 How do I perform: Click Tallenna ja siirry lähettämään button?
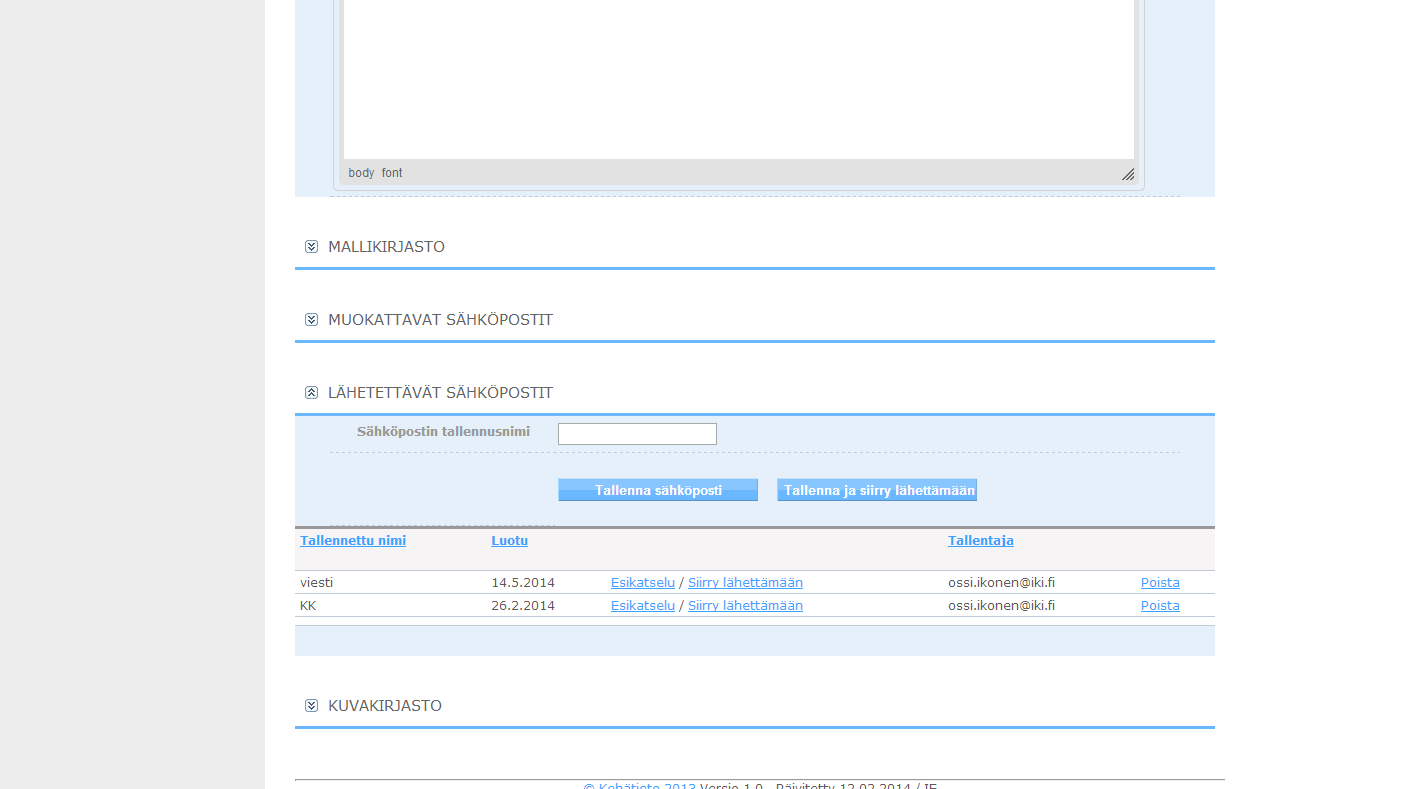point(877,490)
